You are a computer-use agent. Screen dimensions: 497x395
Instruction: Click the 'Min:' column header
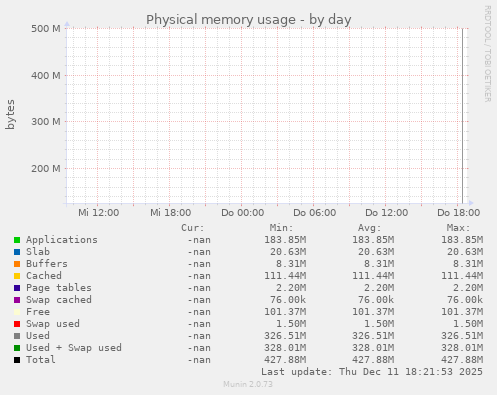coord(282,228)
